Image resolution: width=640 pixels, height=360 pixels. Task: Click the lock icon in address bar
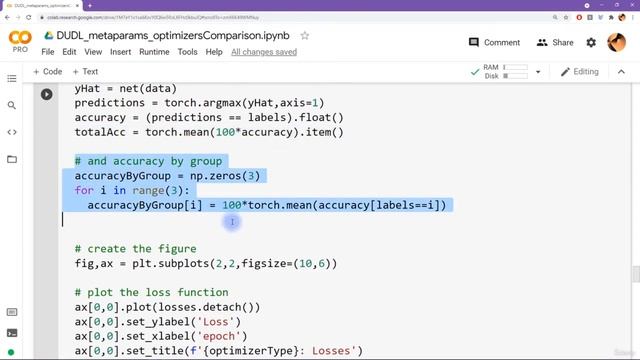click(42, 18)
